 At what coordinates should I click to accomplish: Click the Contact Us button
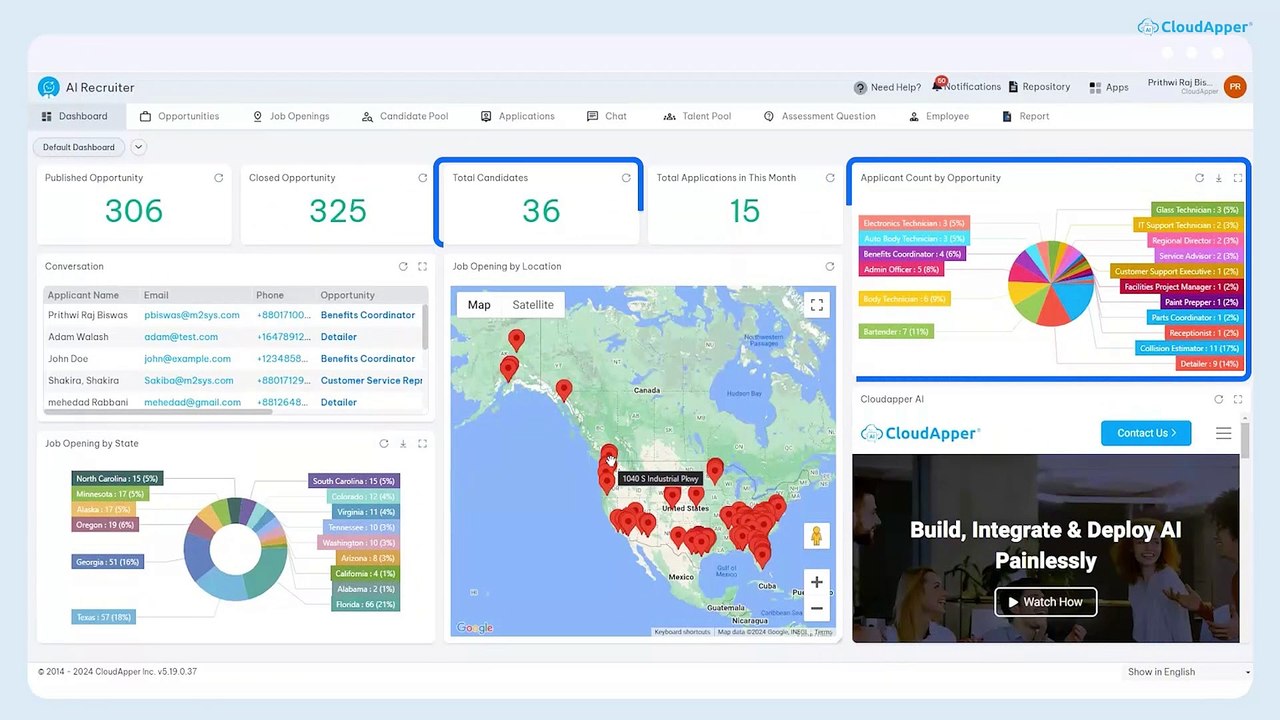point(1146,433)
